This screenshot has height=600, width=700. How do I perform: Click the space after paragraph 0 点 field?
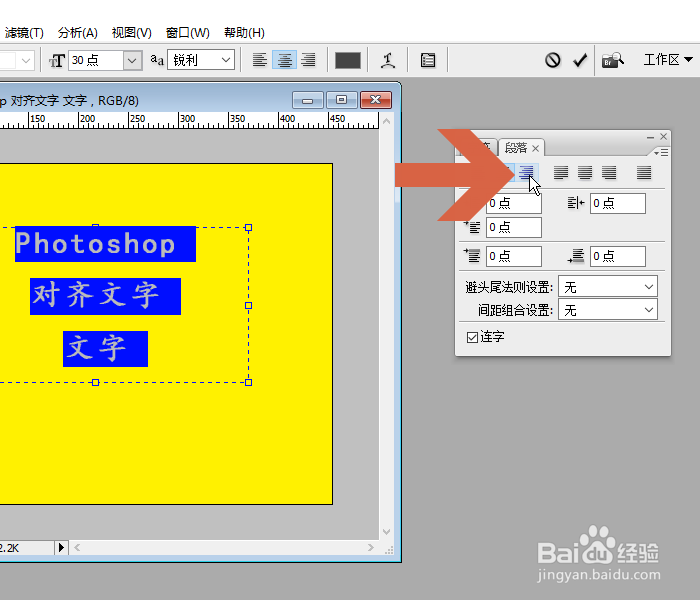pos(617,256)
